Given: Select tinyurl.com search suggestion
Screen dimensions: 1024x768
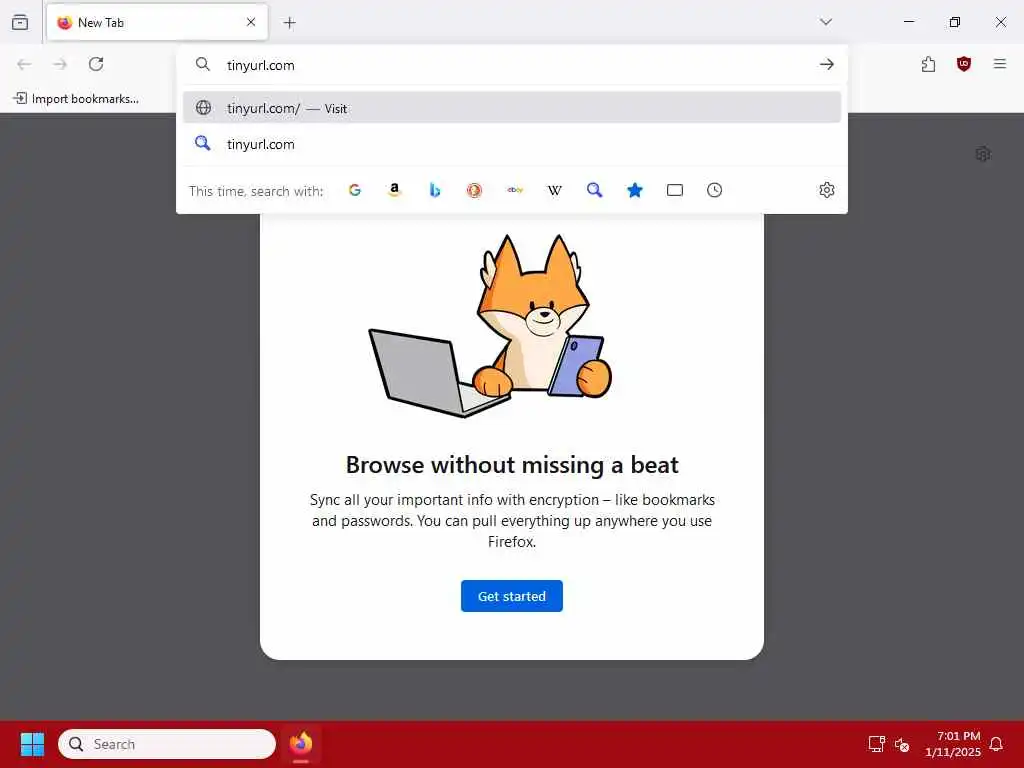Looking at the screenshot, I should click(511, 144).
